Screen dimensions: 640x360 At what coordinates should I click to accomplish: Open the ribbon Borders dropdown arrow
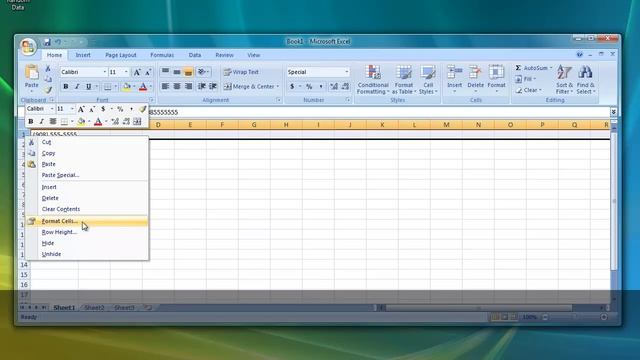click(116, 87)
